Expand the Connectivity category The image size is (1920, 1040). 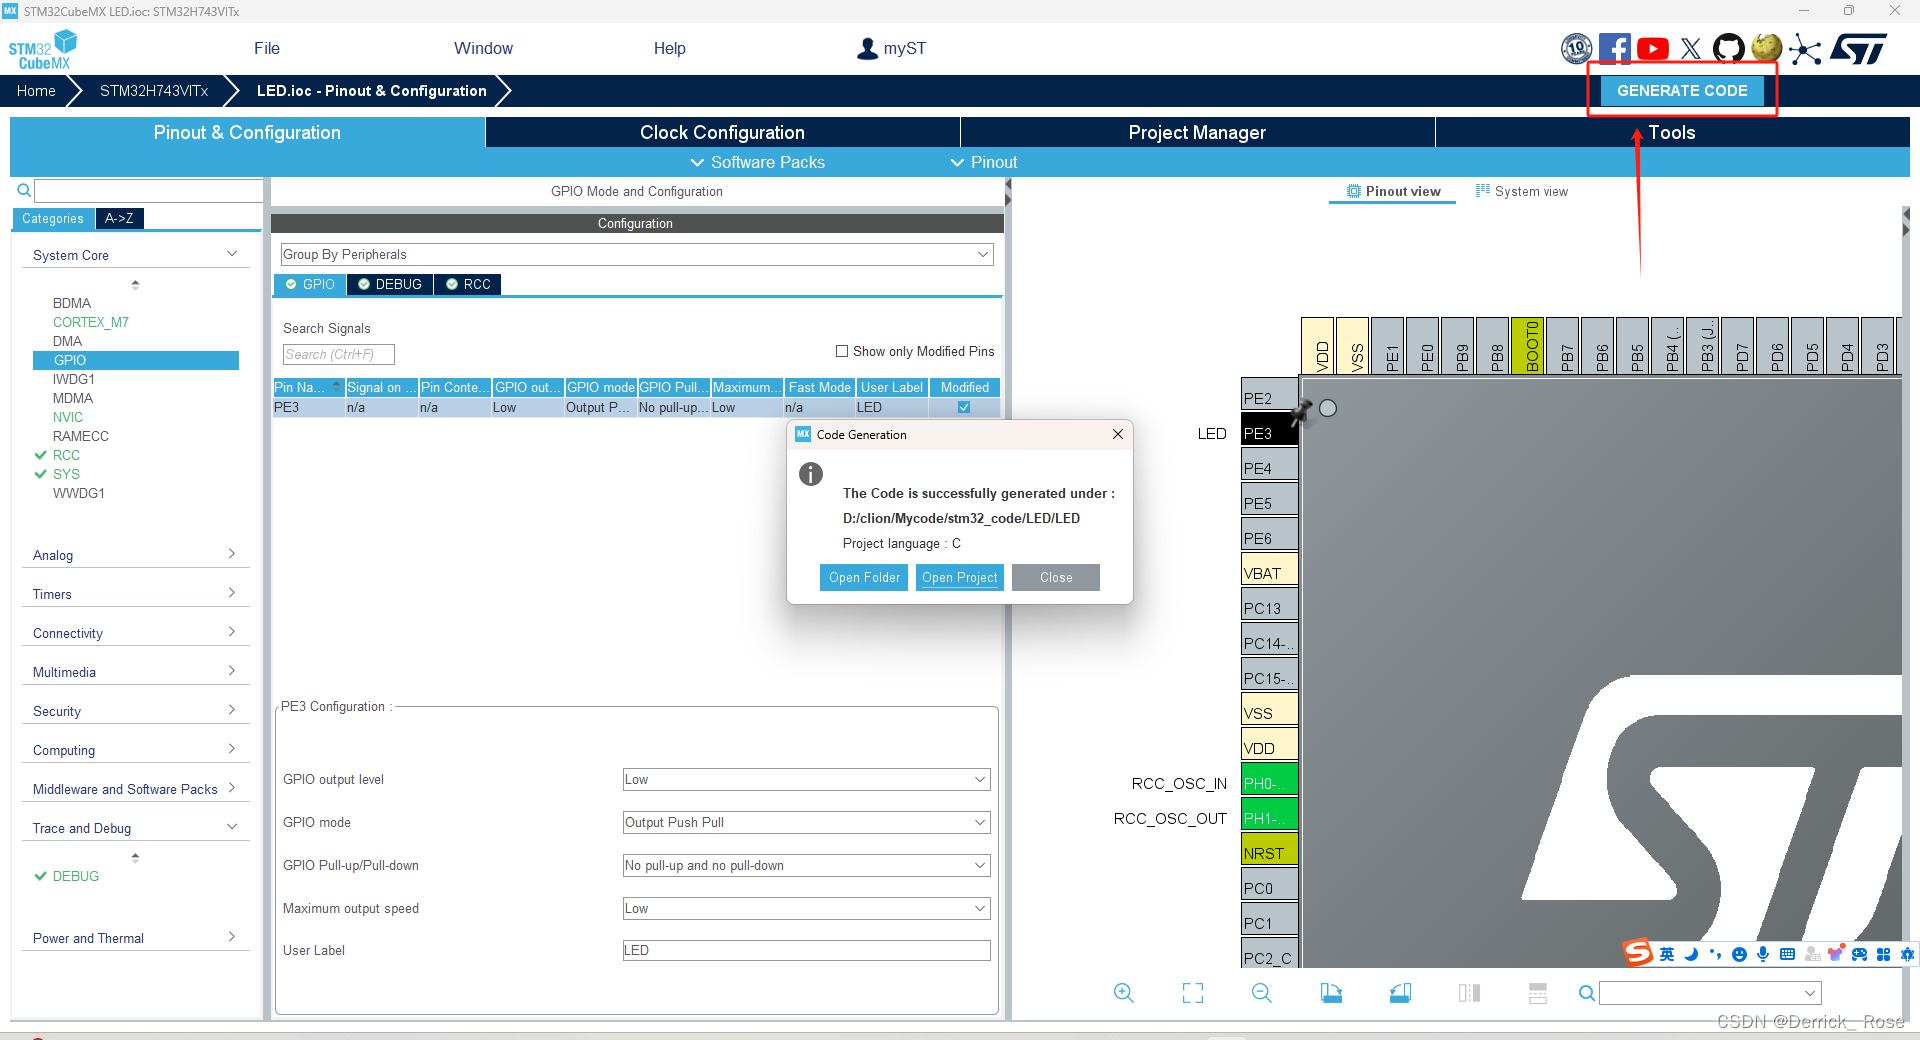[x=135, y=633]
